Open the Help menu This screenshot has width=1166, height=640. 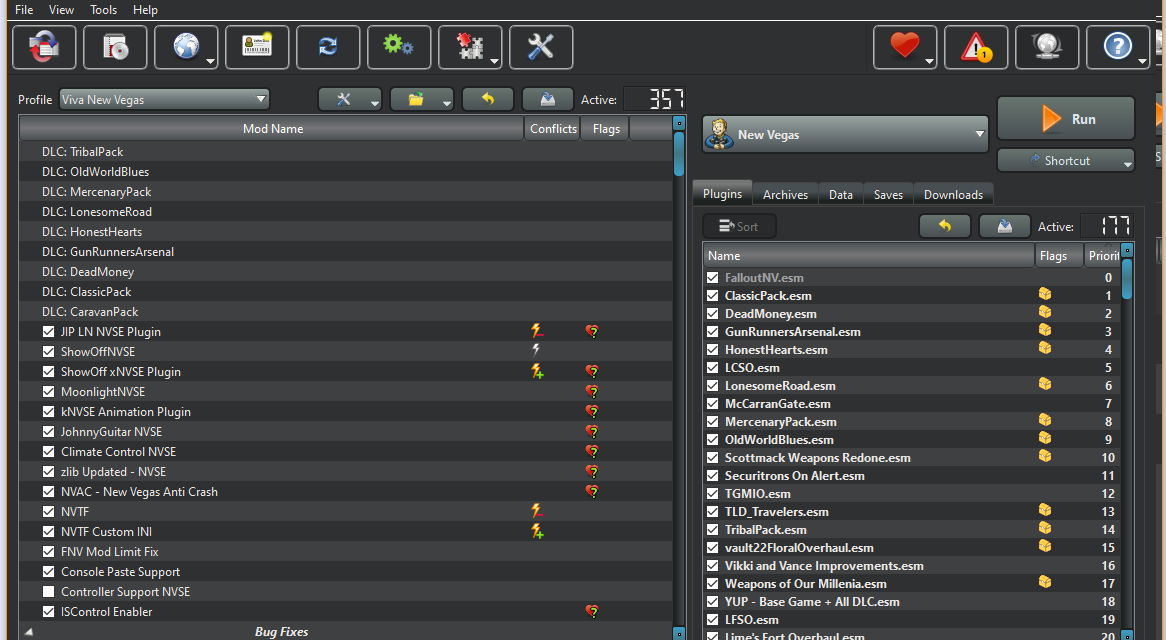[x=145, y=10]
